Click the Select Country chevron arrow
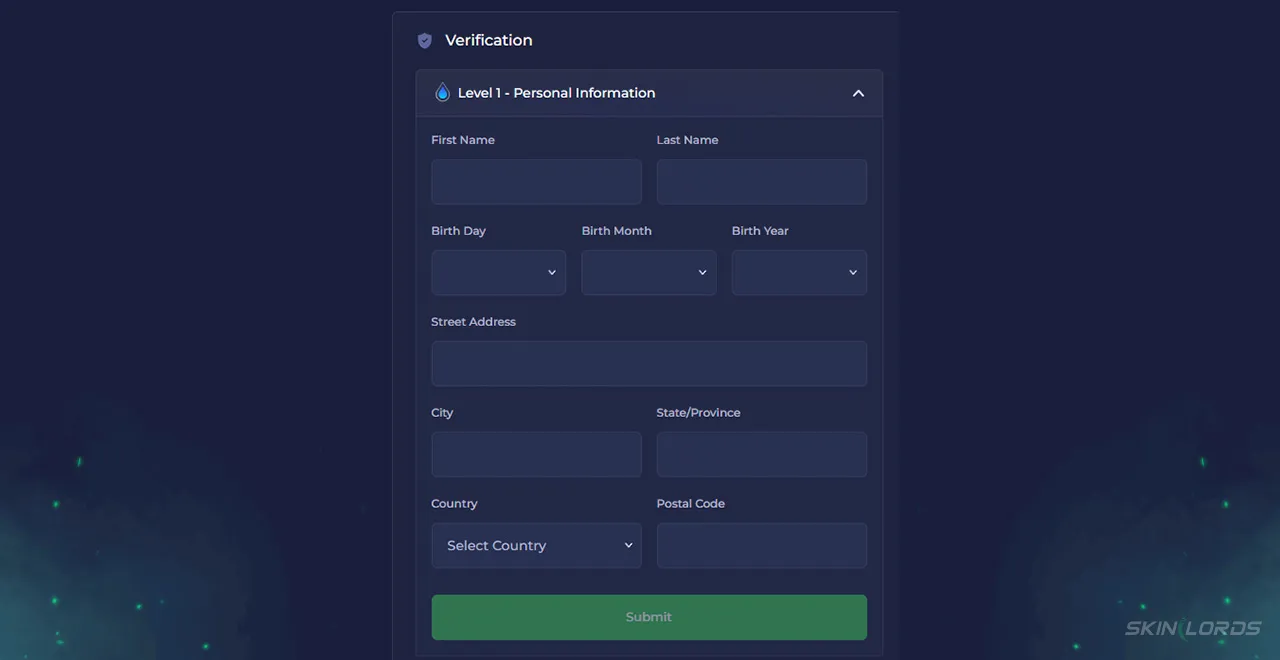Viewport: 1280px width, 660px height. point(628,546)
